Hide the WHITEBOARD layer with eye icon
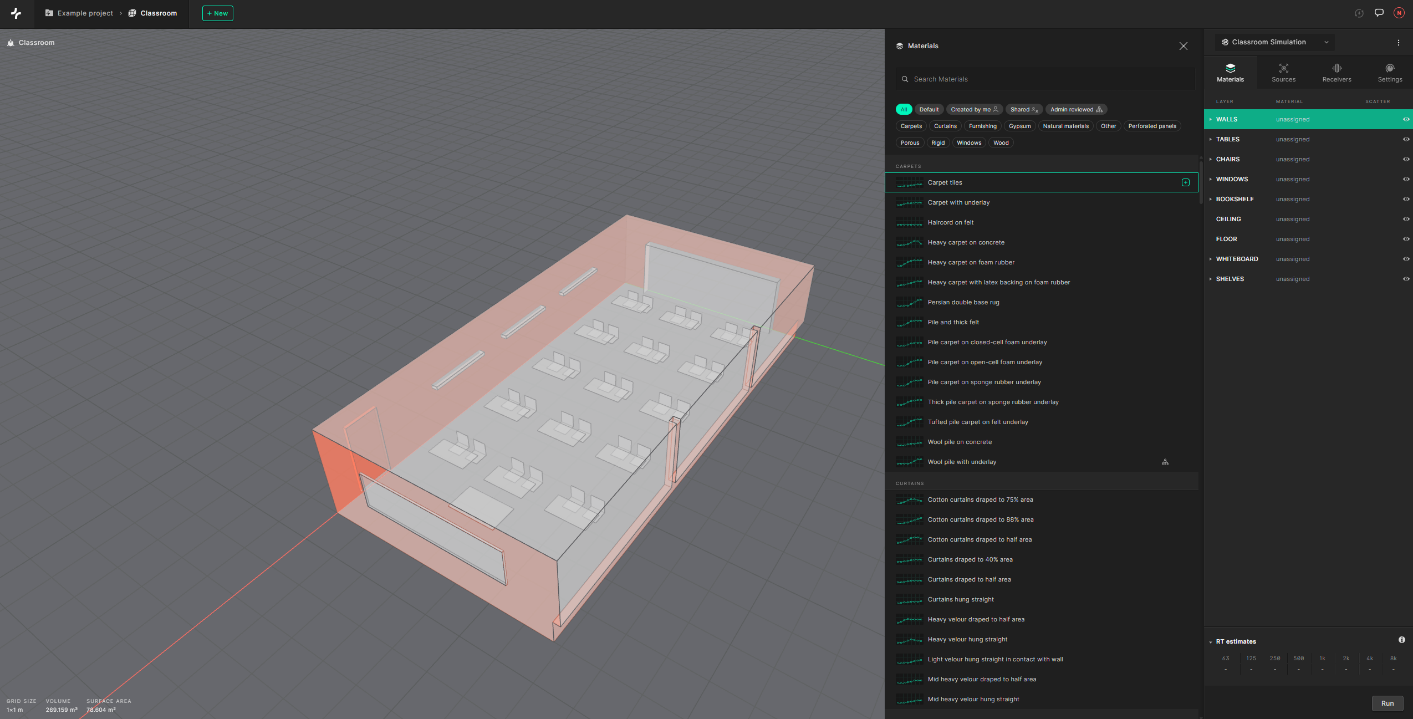1413x719 pixels. [1406, 259]
